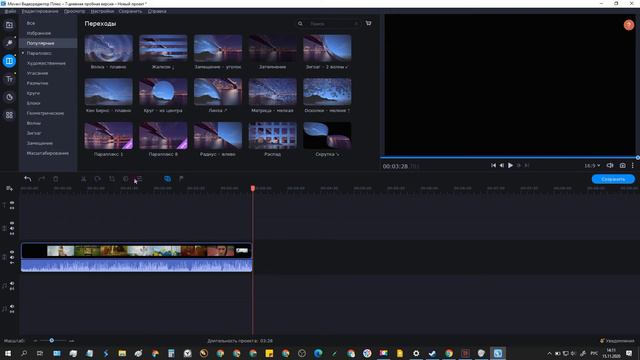Mute the second audio track

click(x=12, y=307)
